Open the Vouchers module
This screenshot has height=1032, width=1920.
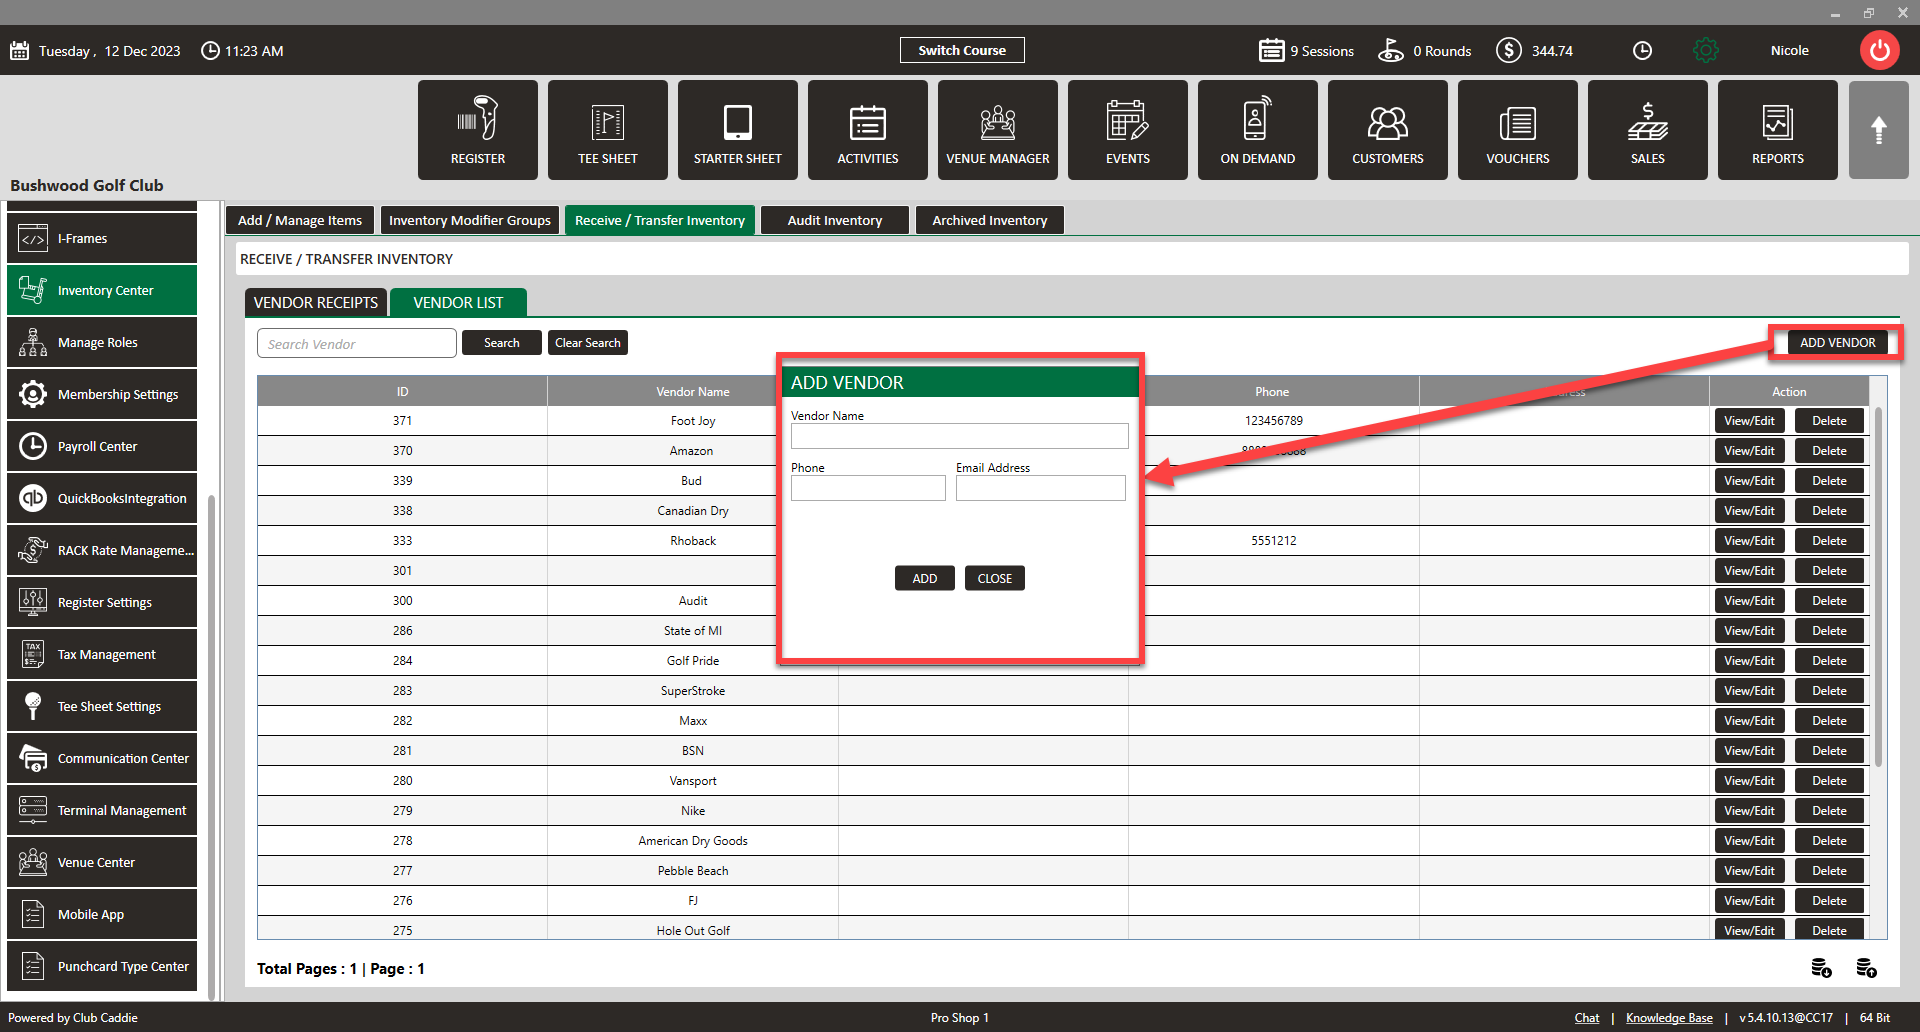1518,130
